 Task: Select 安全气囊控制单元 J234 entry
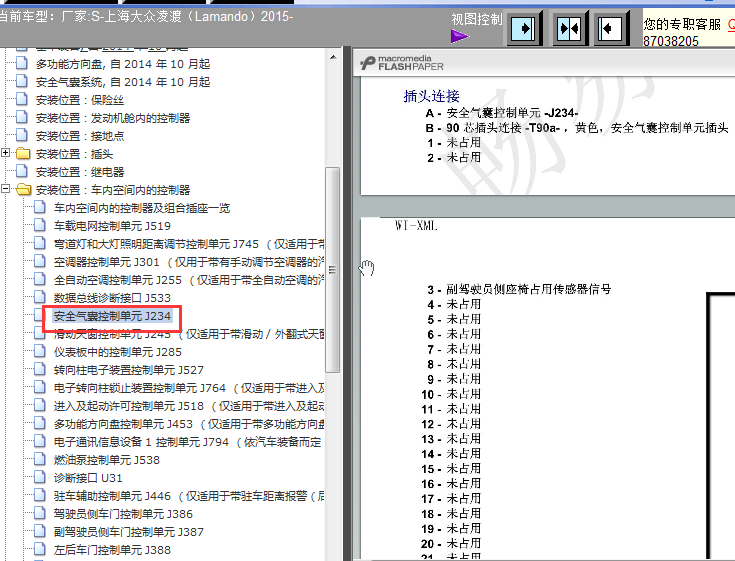pyautogui.click(x=112, y=316)
